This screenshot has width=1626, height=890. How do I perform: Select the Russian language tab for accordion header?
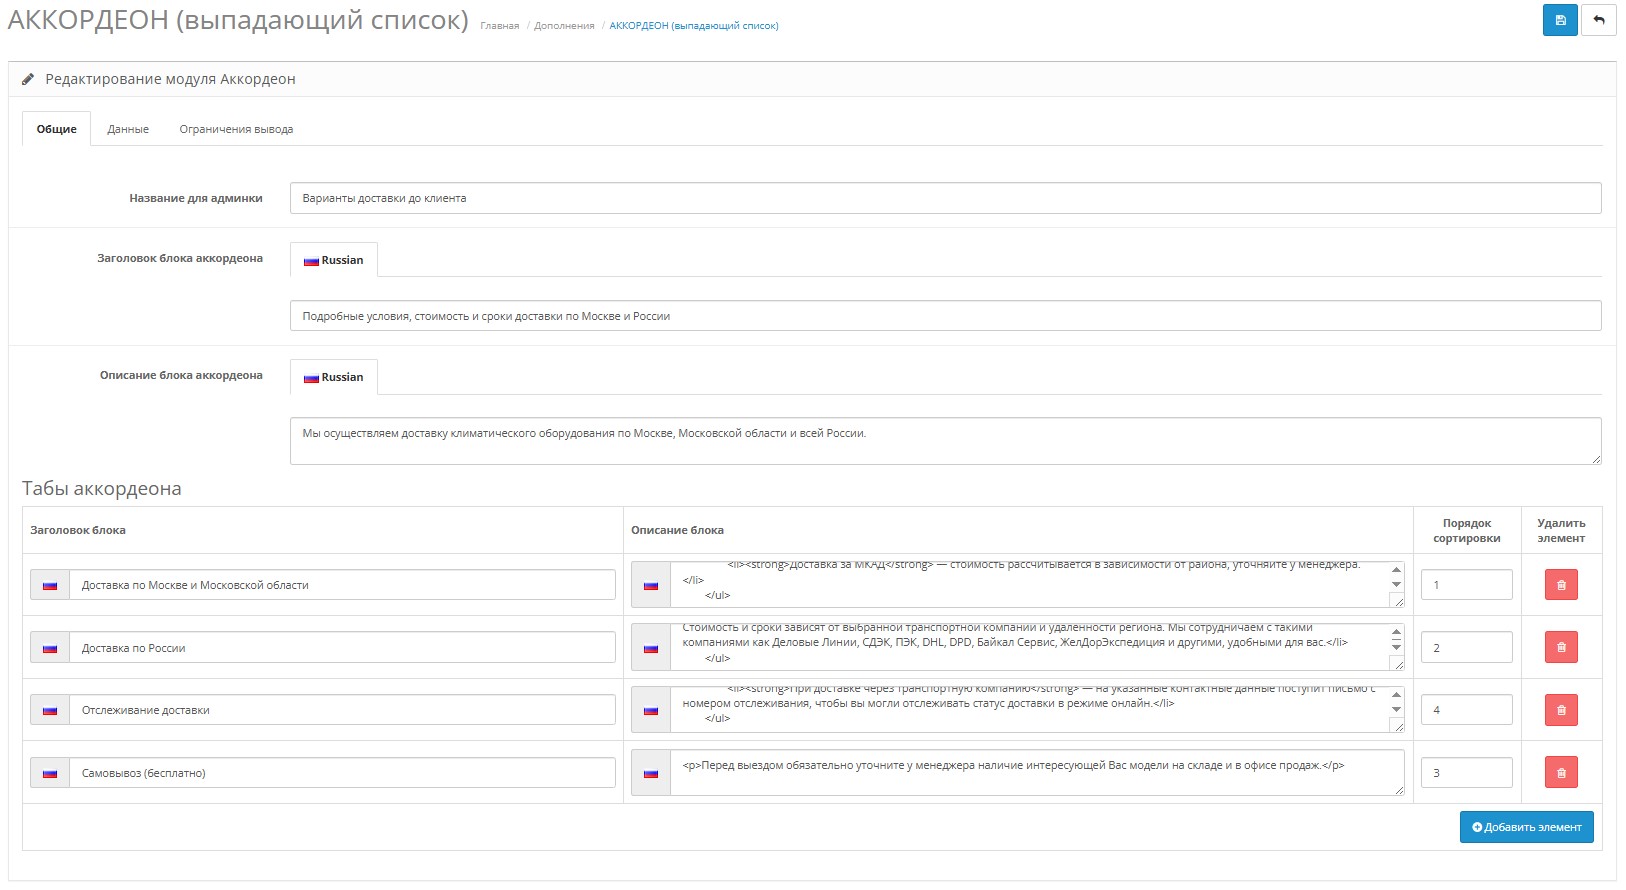pos(334,260)
